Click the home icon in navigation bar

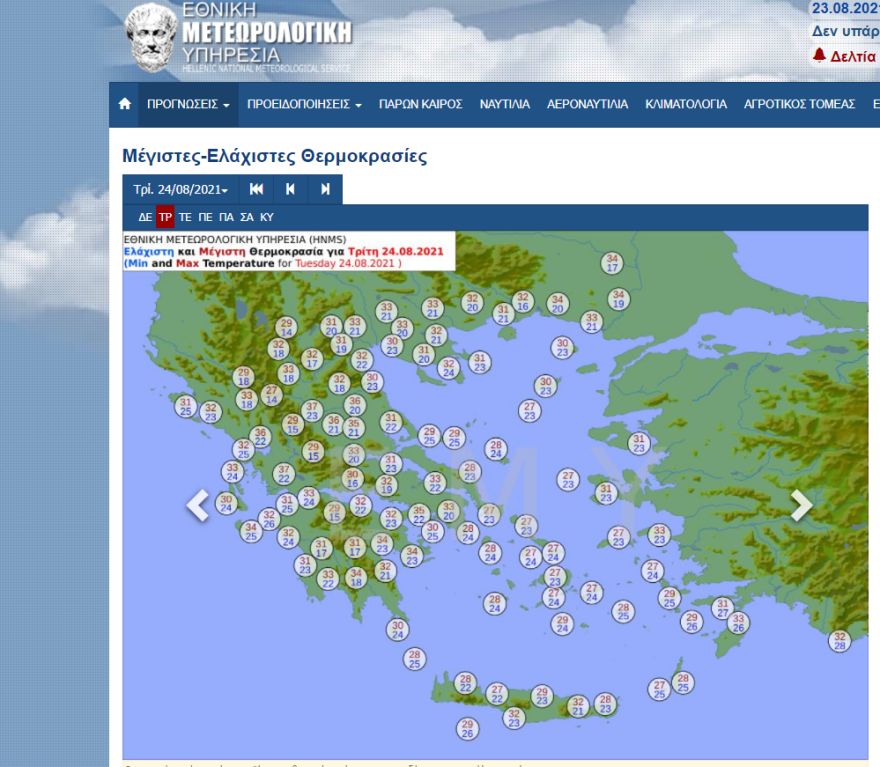click(x=124, y=104)
